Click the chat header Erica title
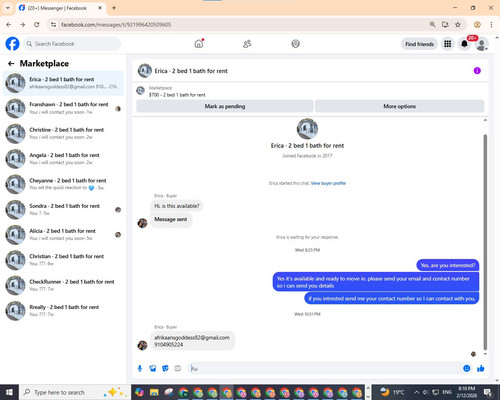Screen dimensions: 500x400 191,71
